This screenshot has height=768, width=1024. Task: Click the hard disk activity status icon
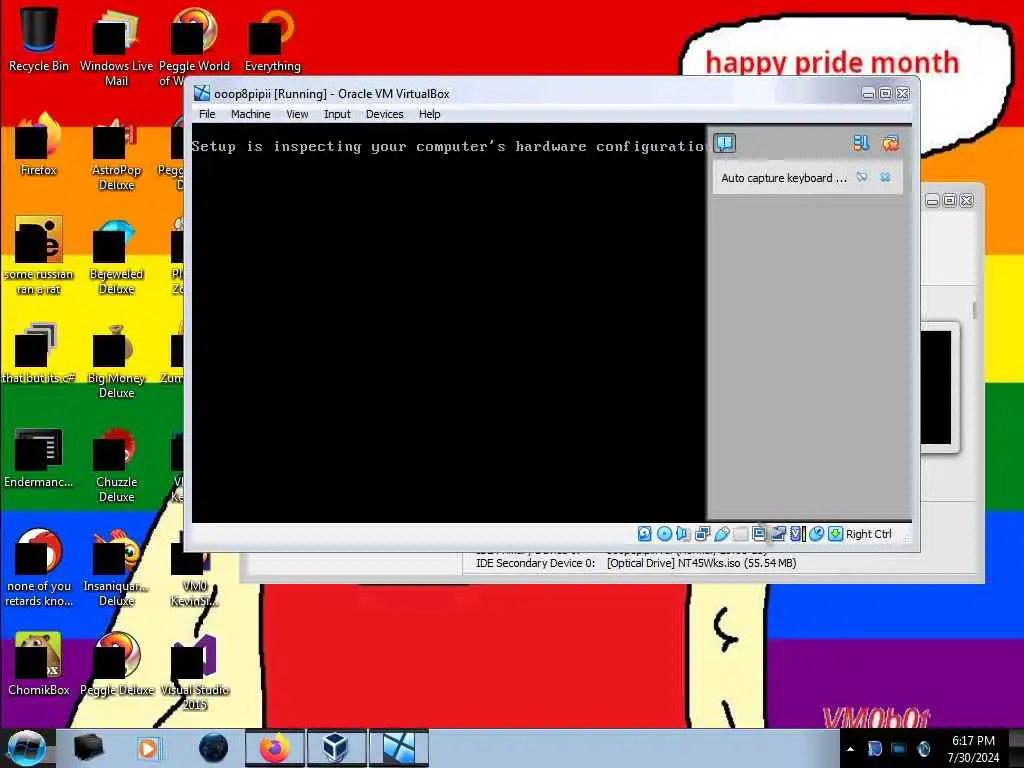click(x=644, y=534)
